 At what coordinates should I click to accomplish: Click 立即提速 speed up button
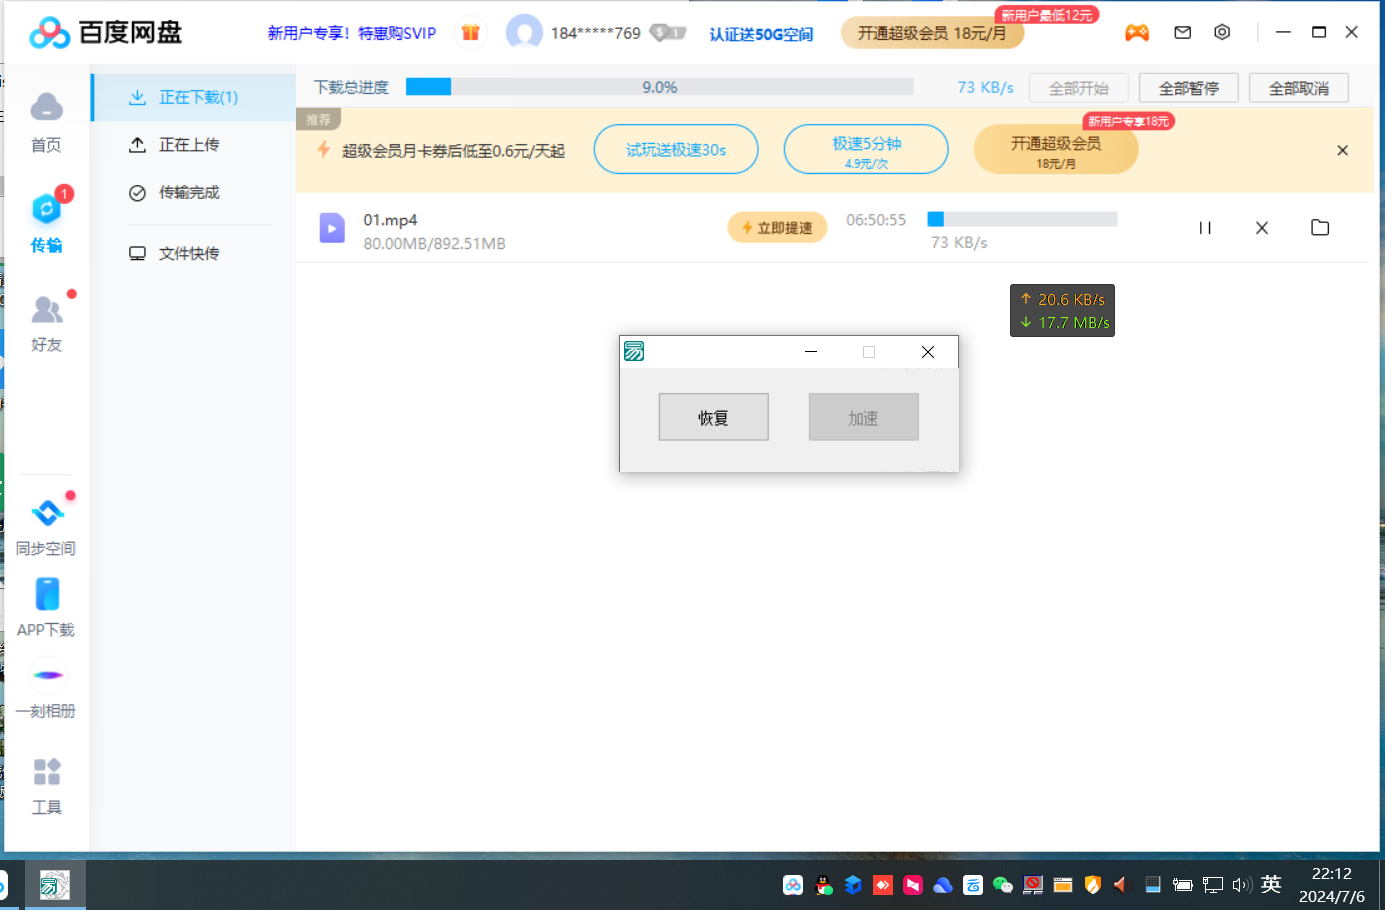(x=777, y=228)
